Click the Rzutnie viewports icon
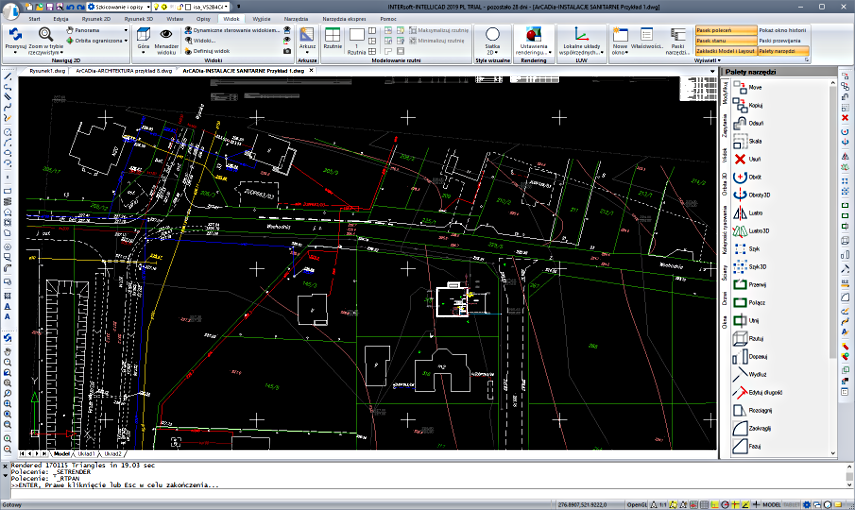 332,34
